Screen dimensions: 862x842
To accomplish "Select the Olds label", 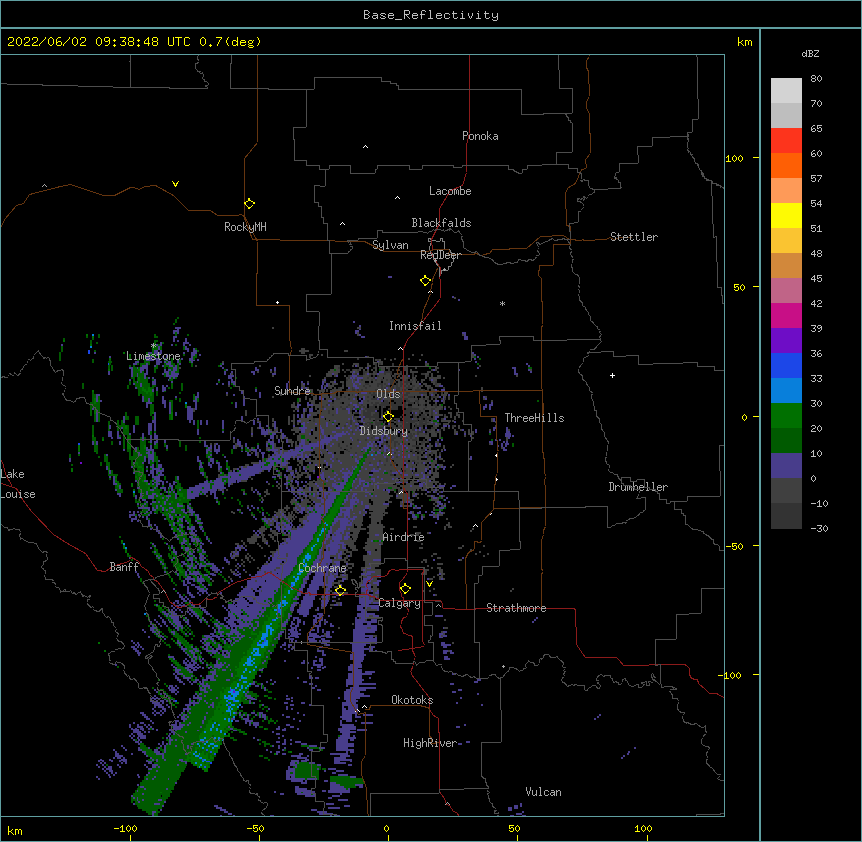I will (388, 394).
